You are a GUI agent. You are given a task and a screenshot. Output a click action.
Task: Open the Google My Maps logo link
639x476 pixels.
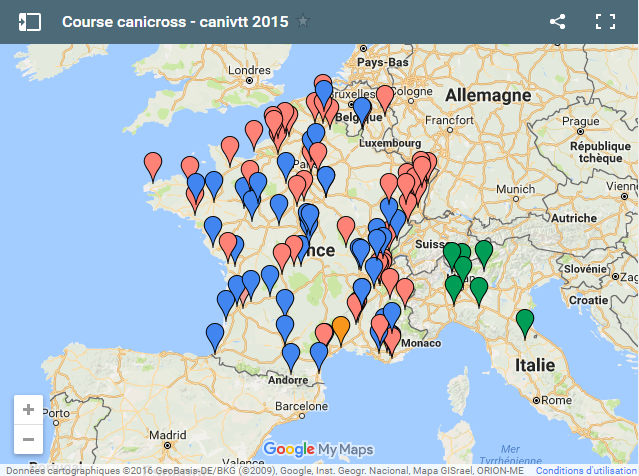pos(318,449)
